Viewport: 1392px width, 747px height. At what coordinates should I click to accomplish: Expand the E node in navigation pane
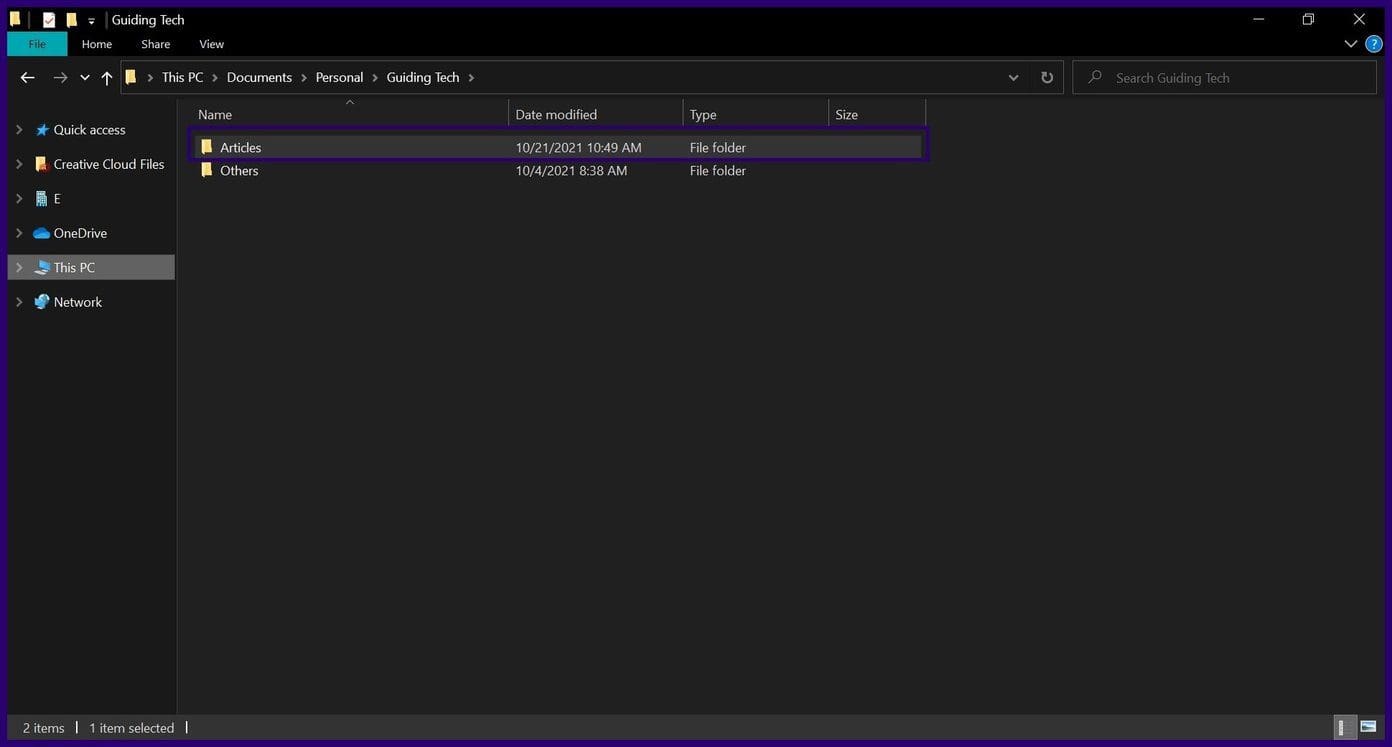pos(19,199)
